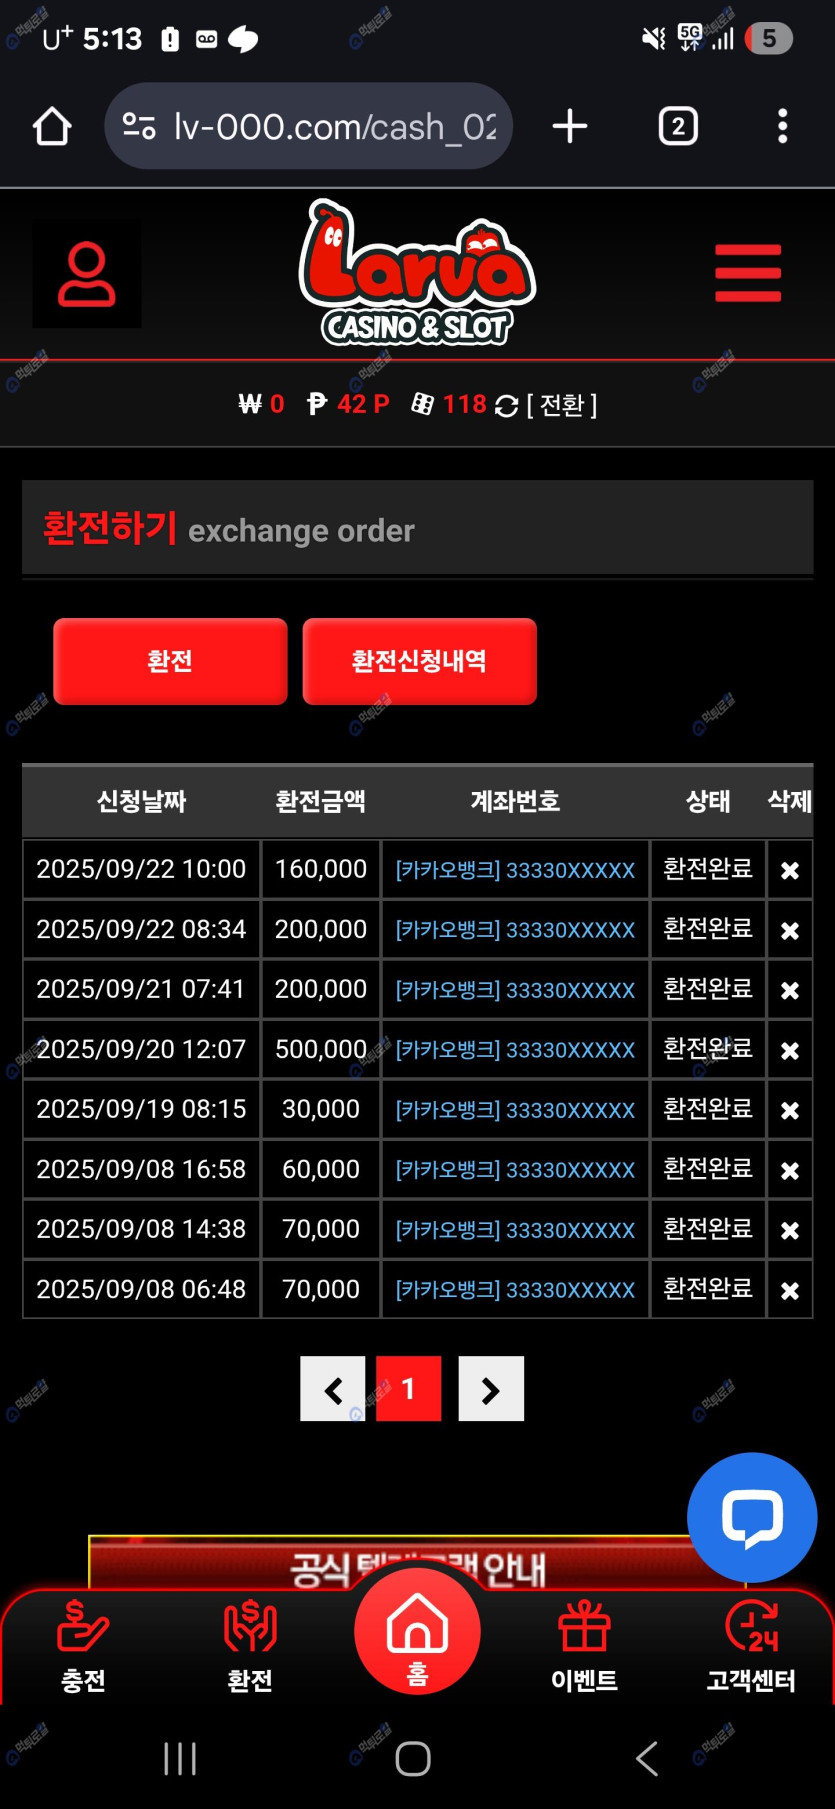Delete the 2025/09/22 10:00 exchange record

[790, 870]
